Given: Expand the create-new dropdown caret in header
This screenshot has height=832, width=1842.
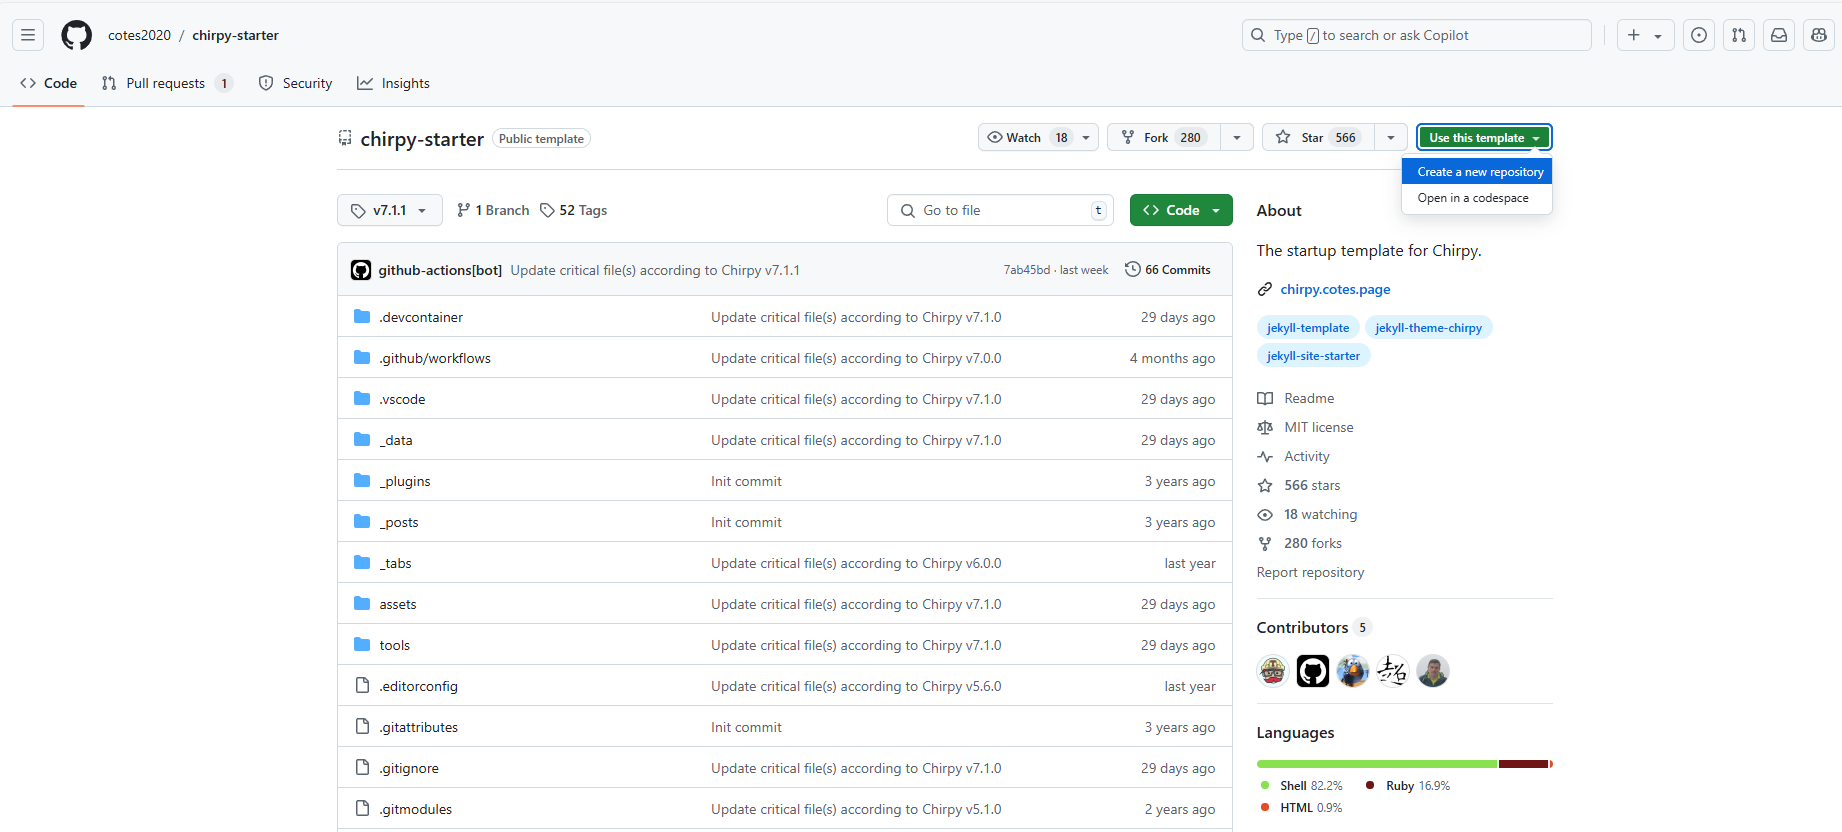Looking at the screenshot, I should 1658,36.
